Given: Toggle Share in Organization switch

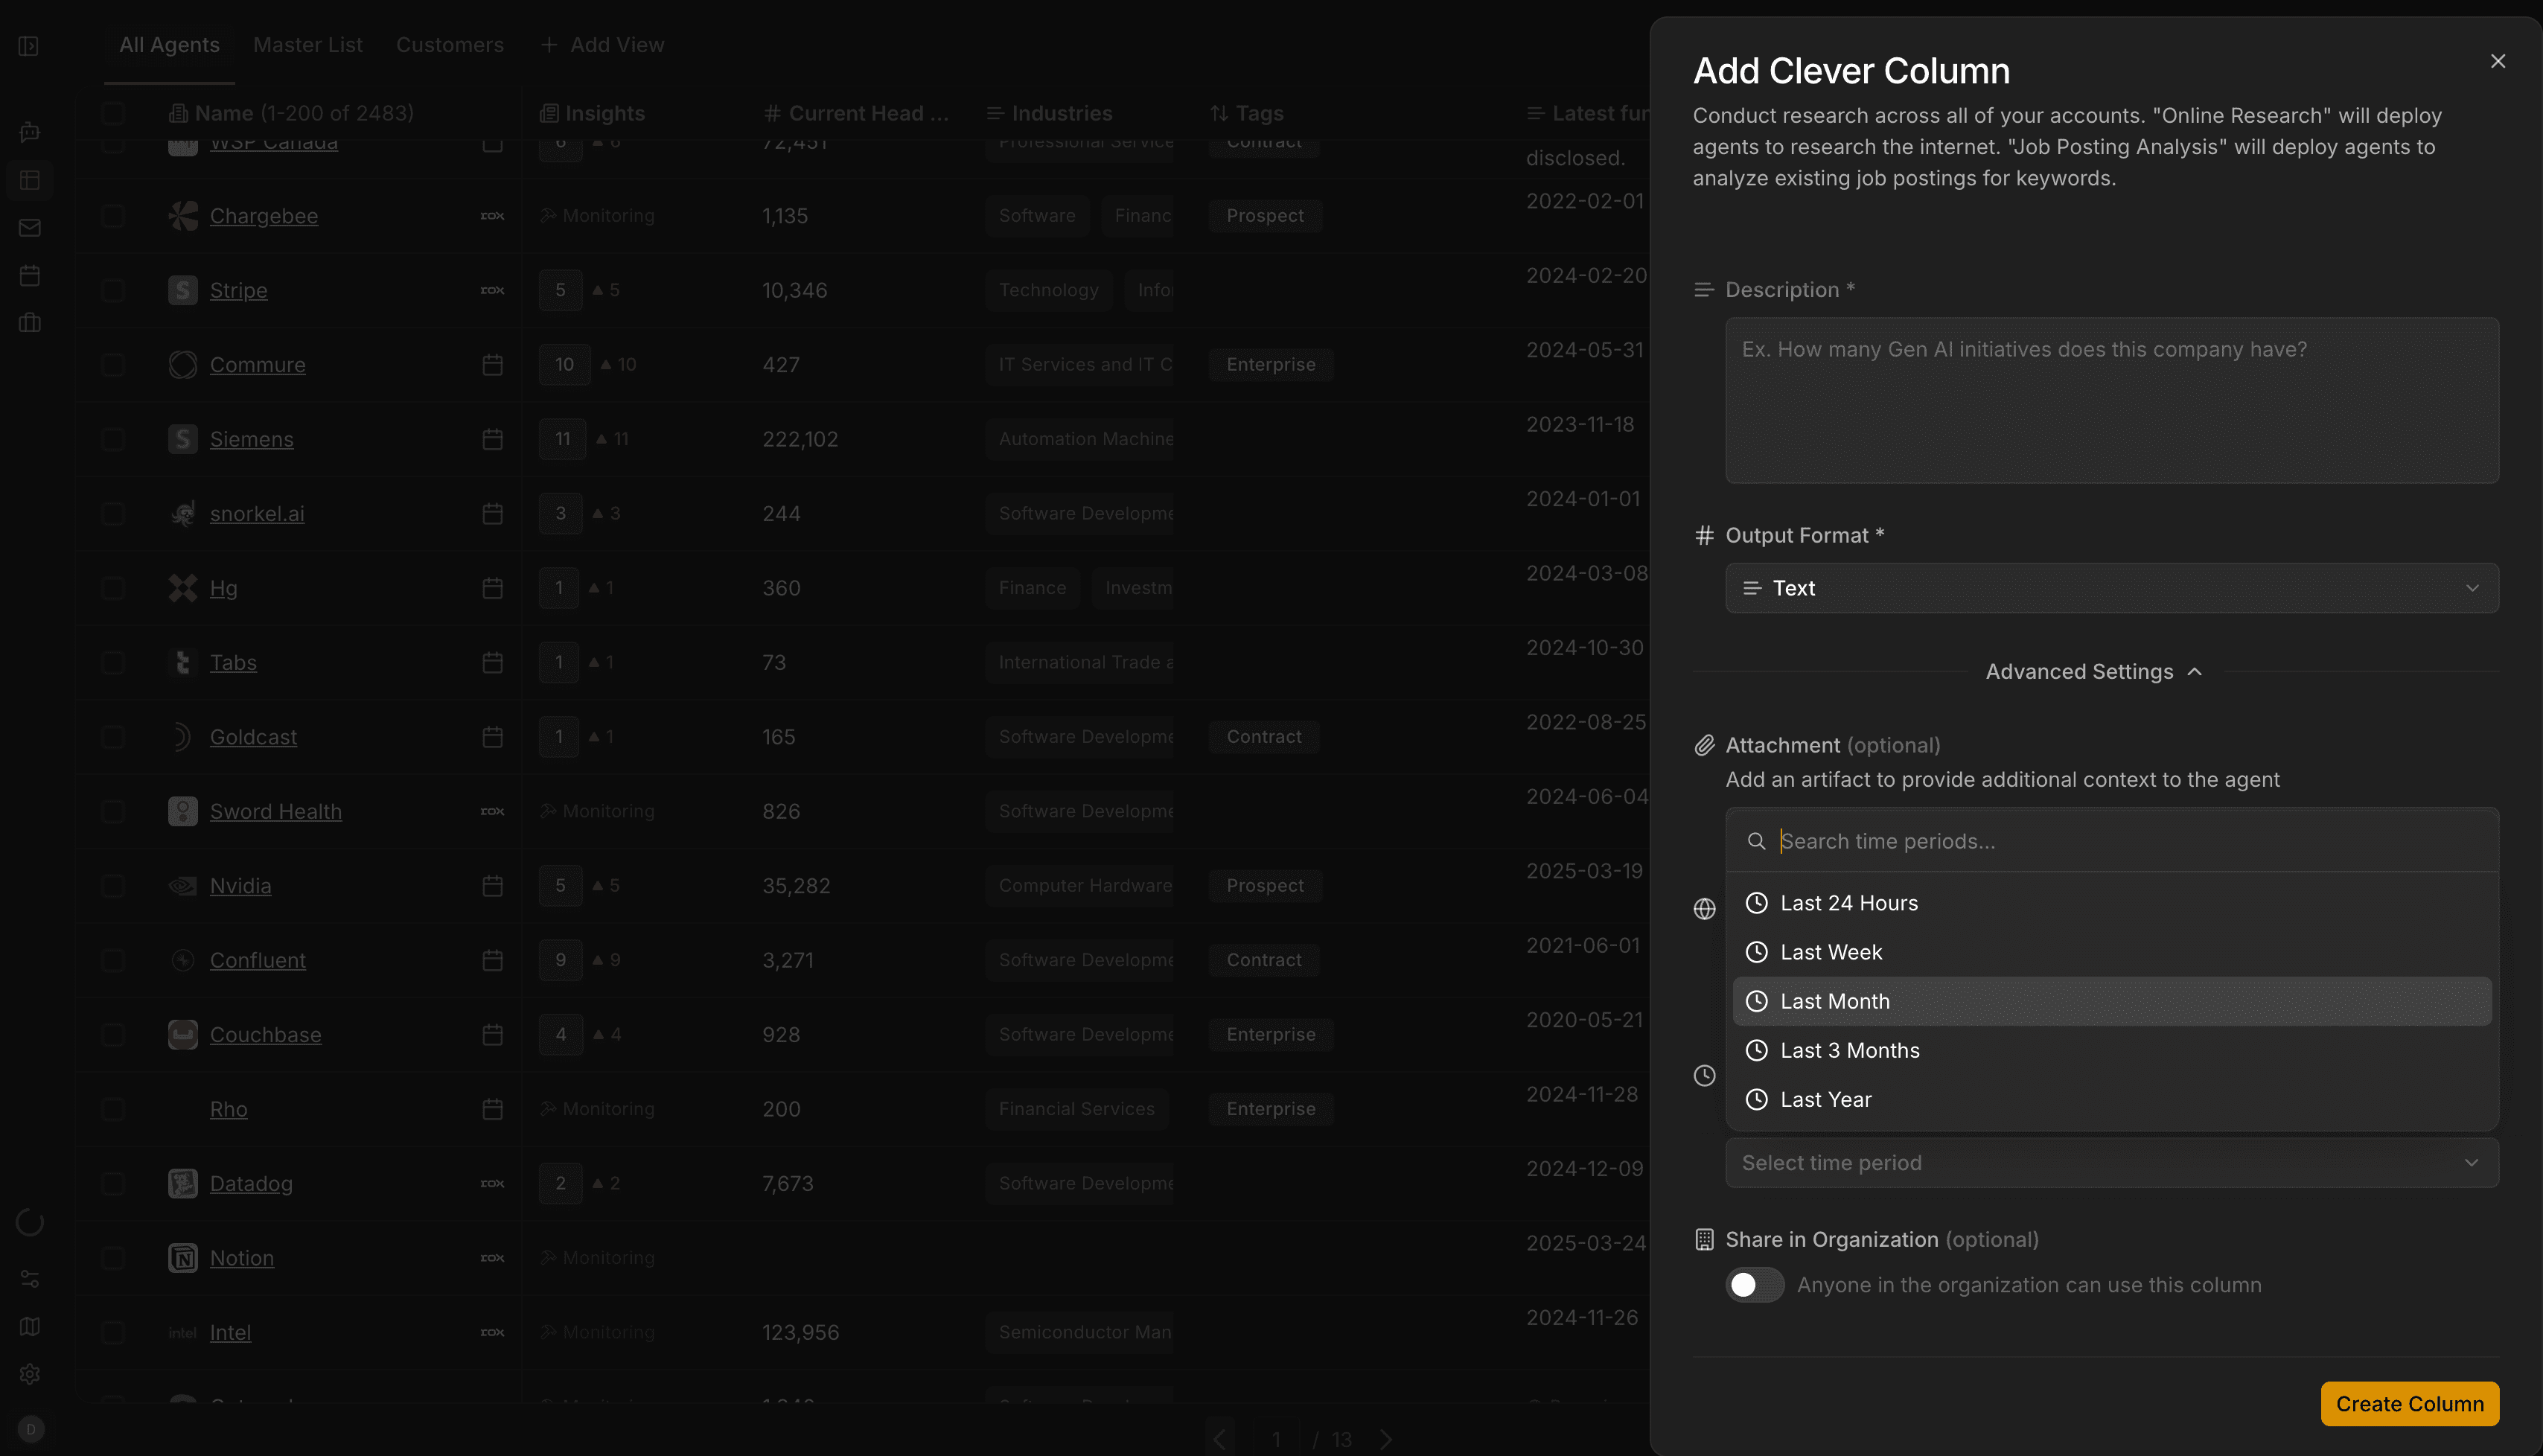Looking at the screenshot, I should pyautogui.click(x=1754, y=1285).
